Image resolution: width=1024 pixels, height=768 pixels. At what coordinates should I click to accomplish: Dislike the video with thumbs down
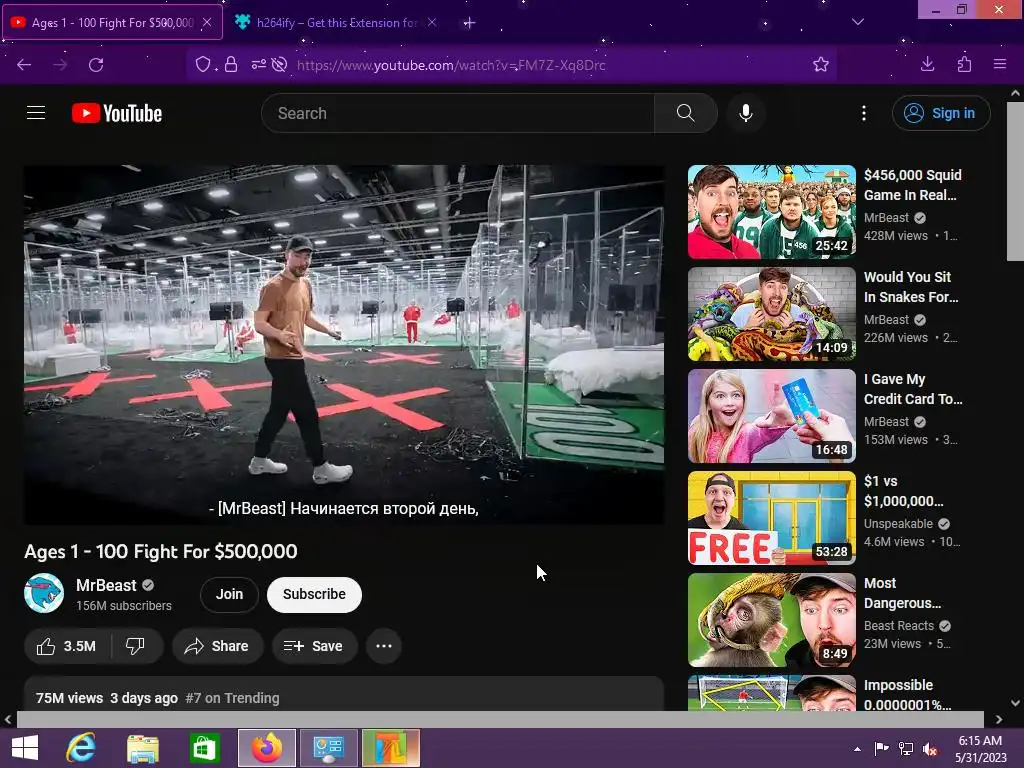click(136, 646)
